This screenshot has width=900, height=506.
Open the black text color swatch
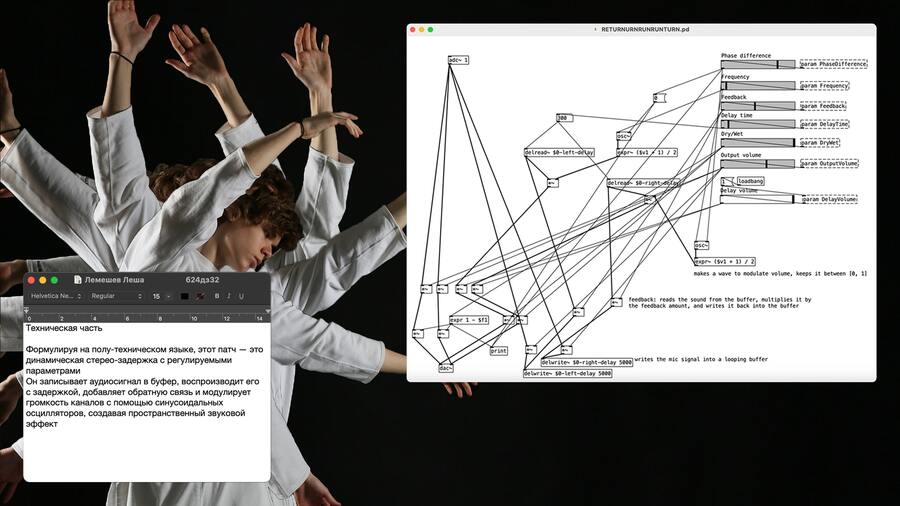[184, 296]
